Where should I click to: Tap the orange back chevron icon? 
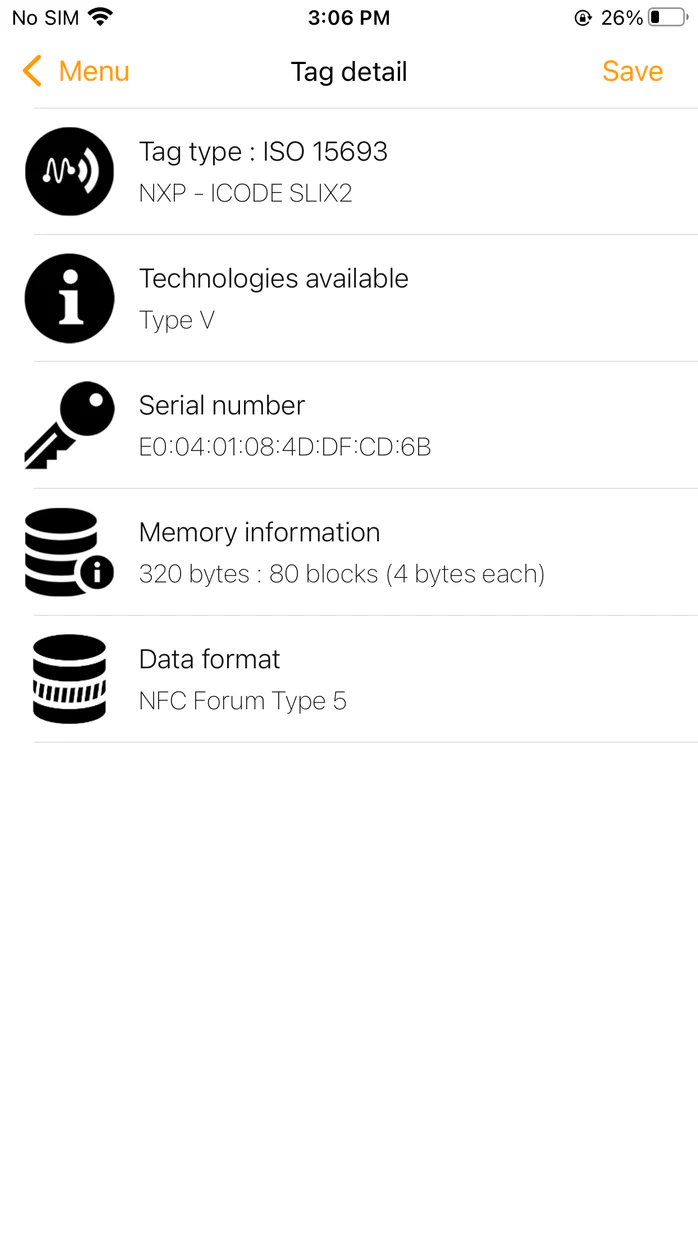[x=32, y=72]
